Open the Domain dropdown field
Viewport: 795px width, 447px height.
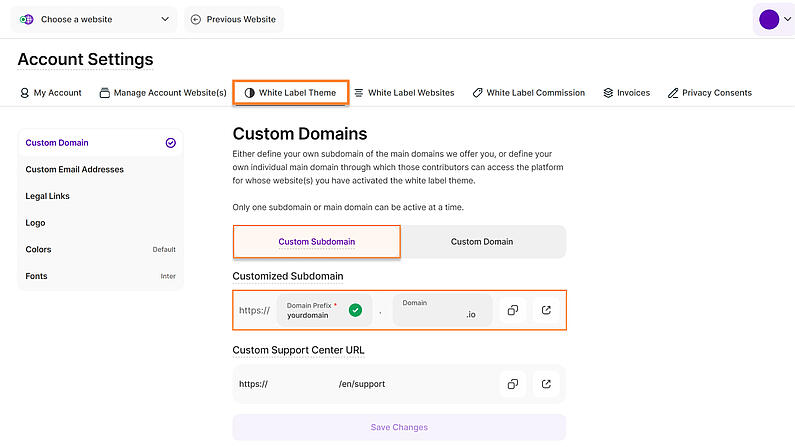(x=442, y=310)
